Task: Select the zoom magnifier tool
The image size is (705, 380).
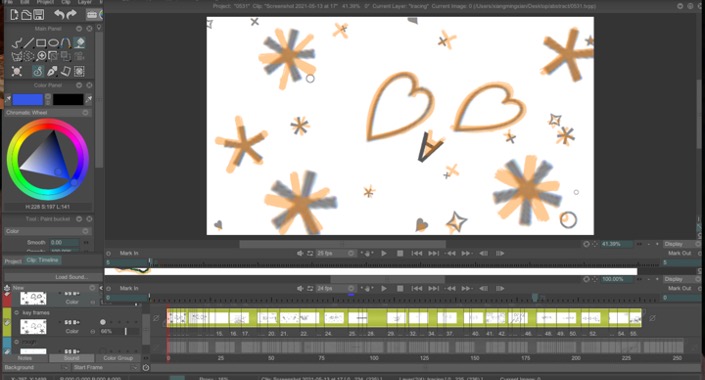Action: pos(41,56)
